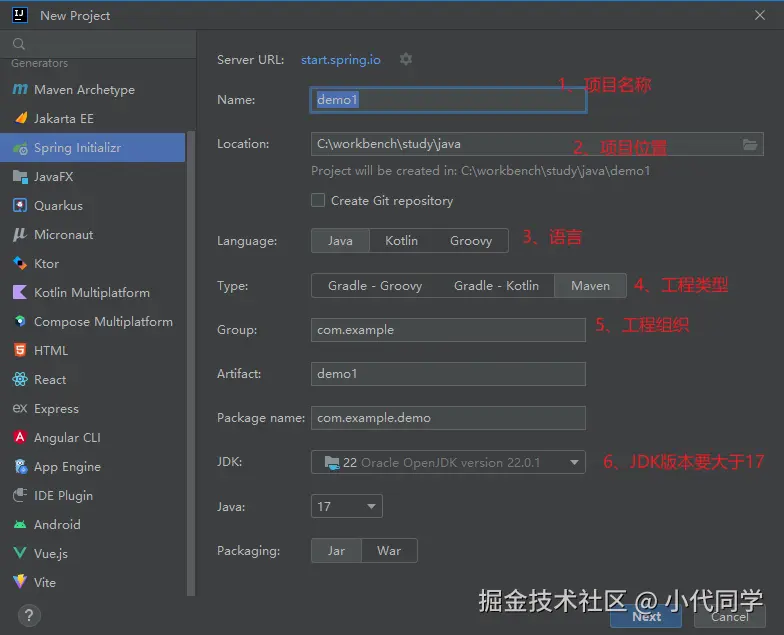Choose Gradle - Kotlin project type
This screenshot has height=635, width=784.
(496, 286)
